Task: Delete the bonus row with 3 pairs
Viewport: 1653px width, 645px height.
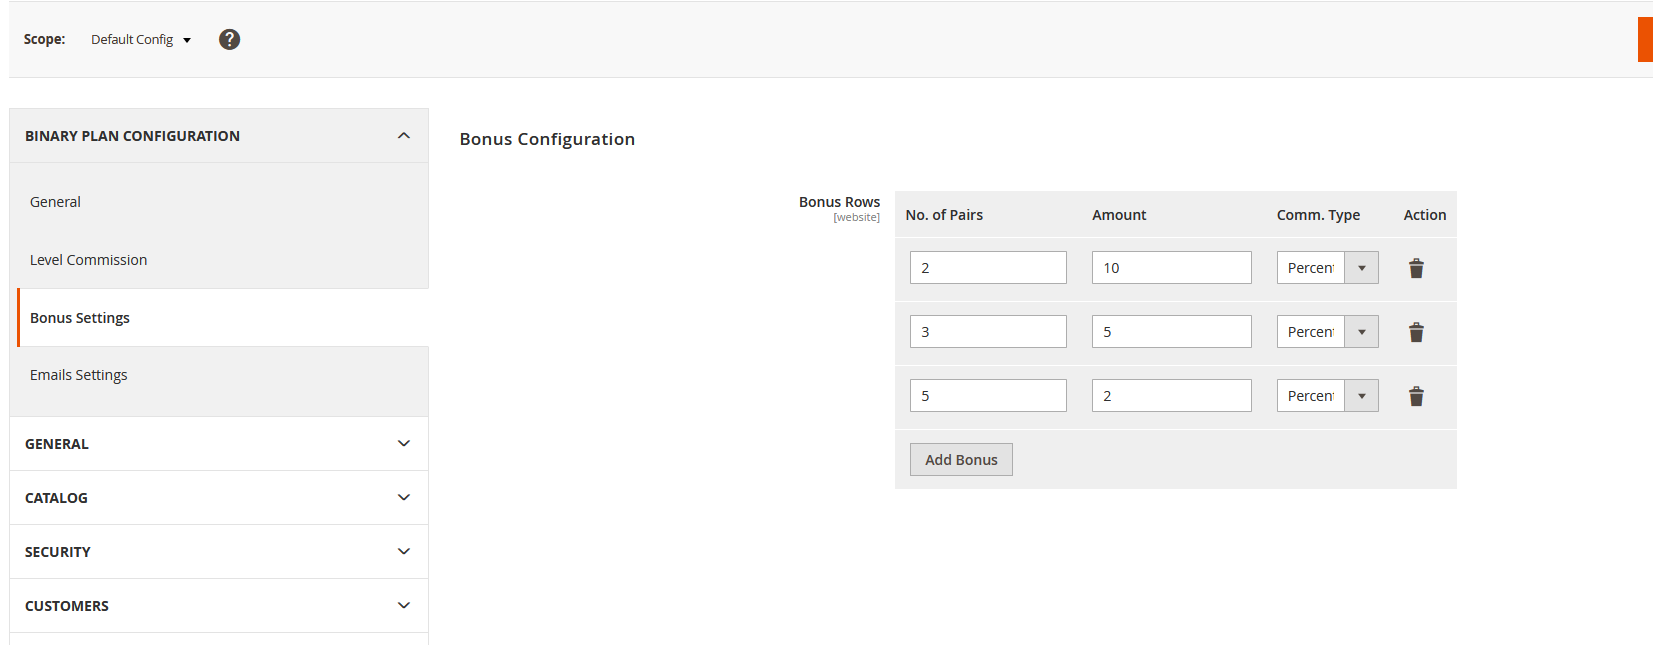Action: (x=1416, y=332)
